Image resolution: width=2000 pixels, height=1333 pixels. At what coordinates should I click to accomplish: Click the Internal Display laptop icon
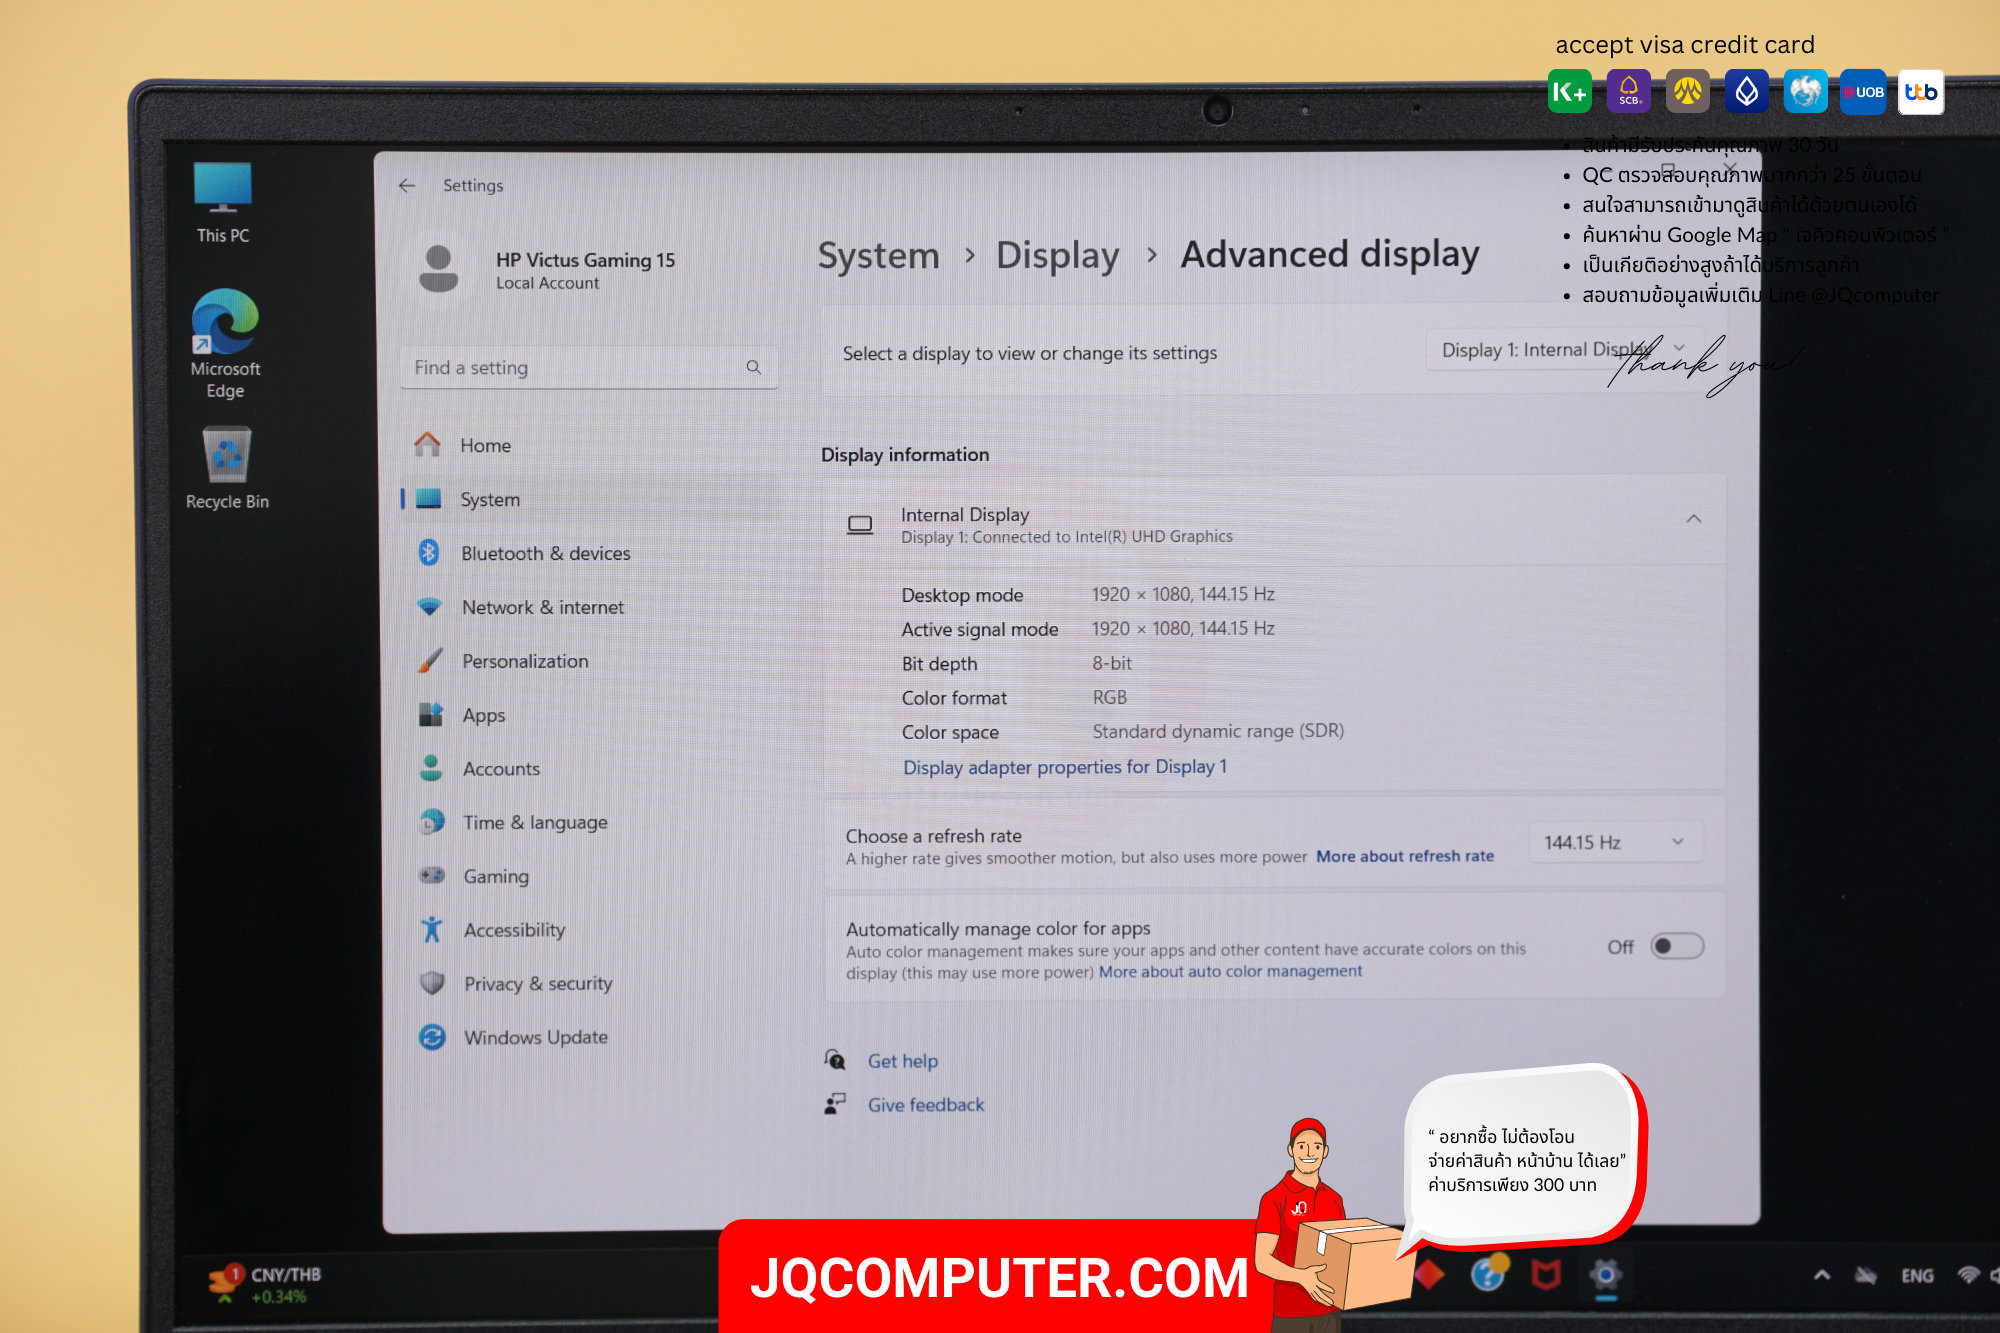click(860, 524)
